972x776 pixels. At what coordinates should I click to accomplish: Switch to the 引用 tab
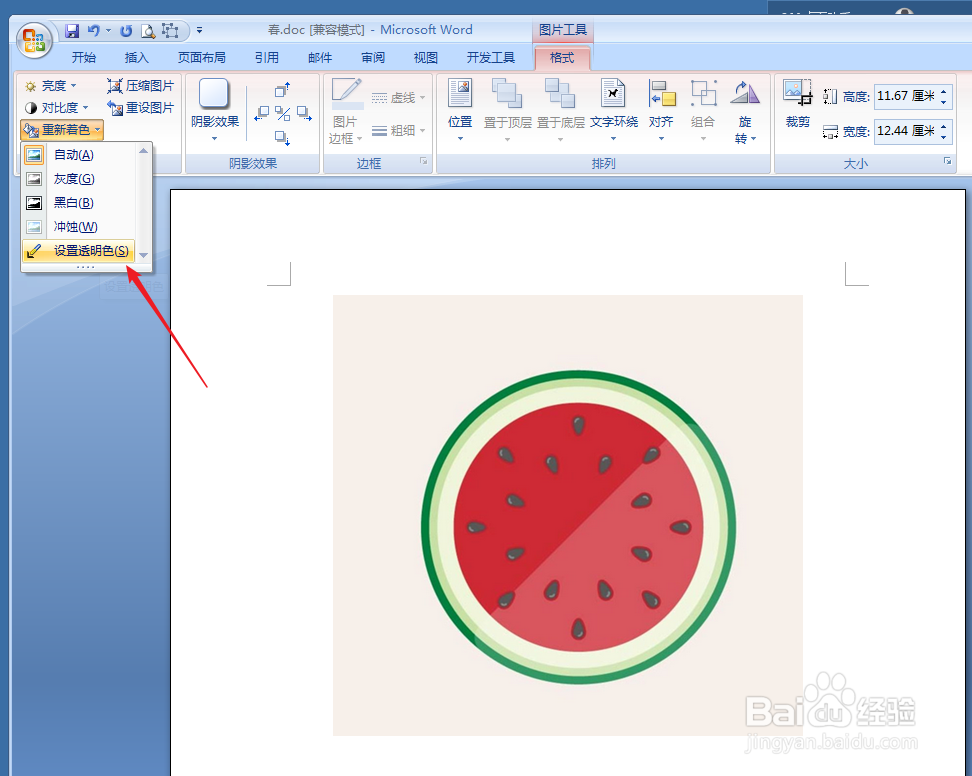pyautogui.click(x=267, y=58)
